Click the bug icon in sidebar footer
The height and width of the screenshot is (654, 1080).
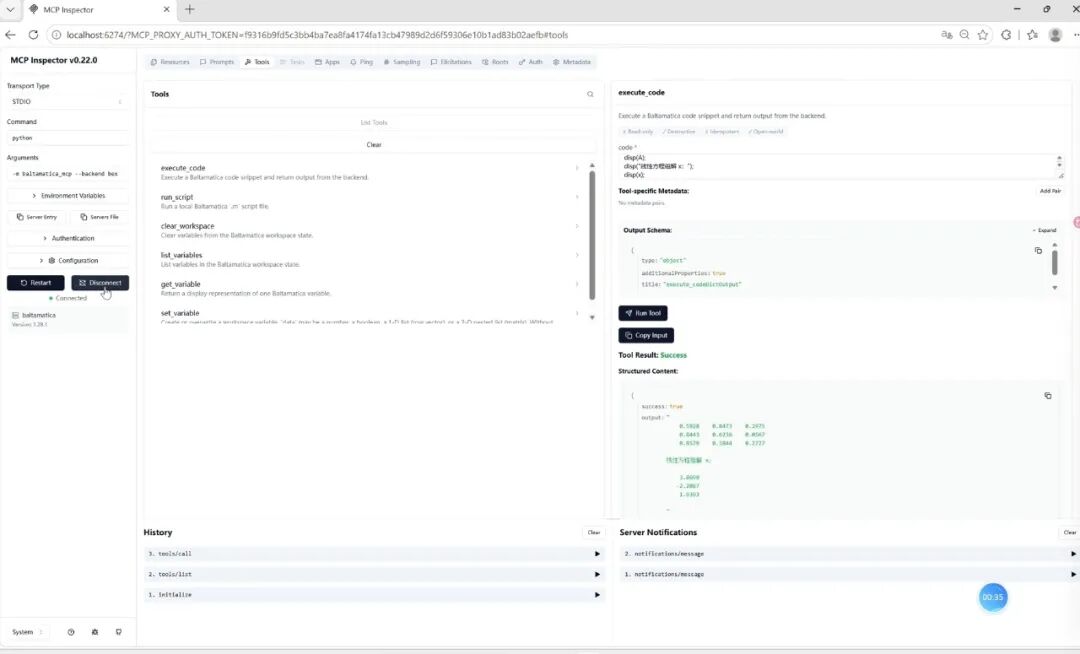click(95, 632)
